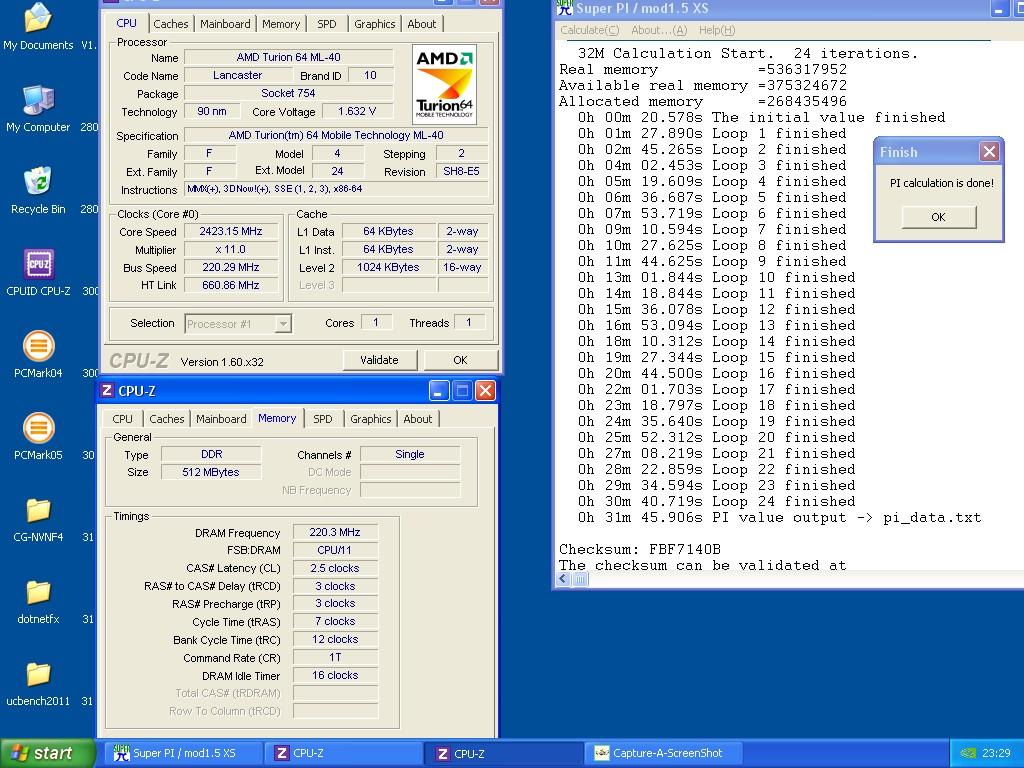Click the taskbar clock showing 23:29

click(996, 753)
